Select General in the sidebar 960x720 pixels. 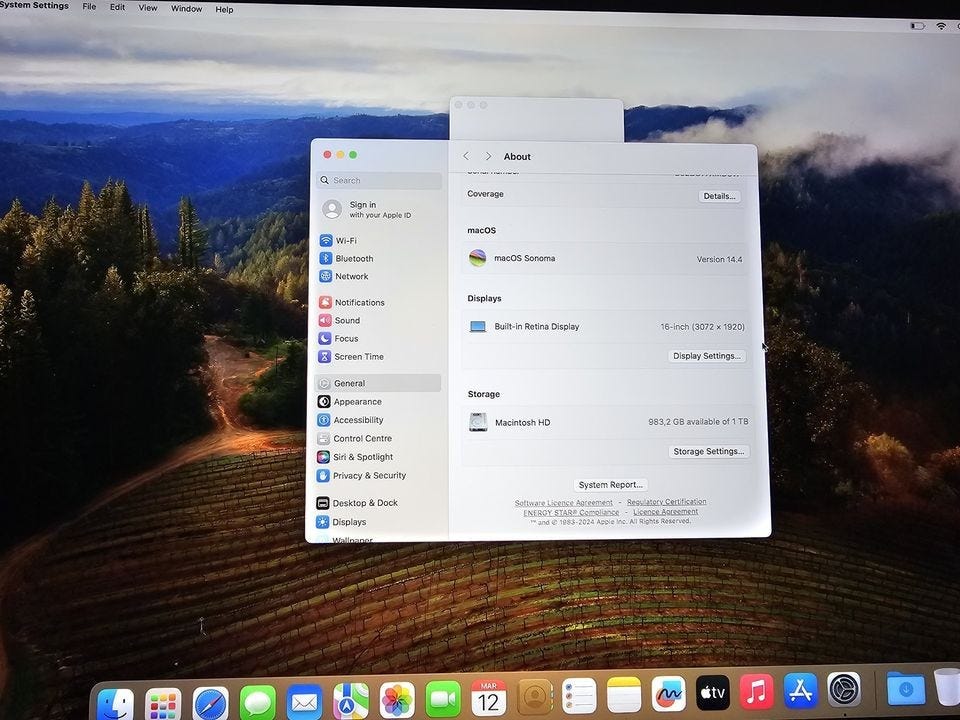pyautogui.click(x=377, y=383)
